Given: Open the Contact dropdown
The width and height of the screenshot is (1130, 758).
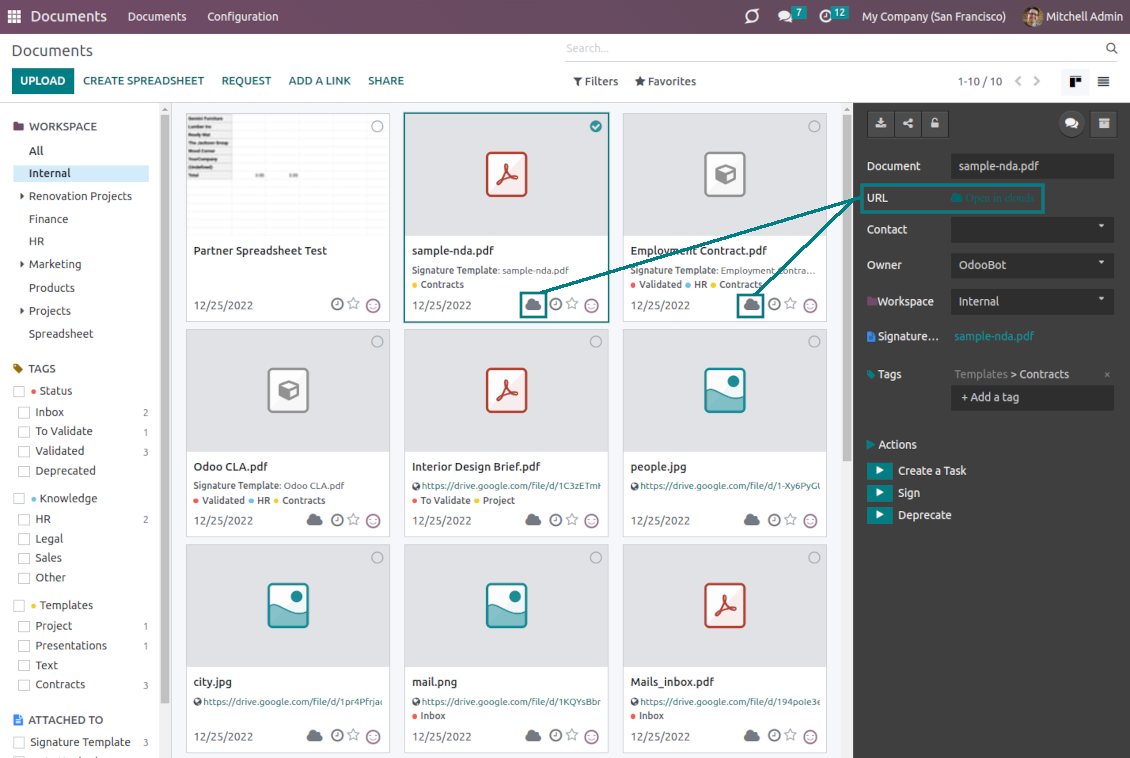Looking at the screenshot, I should pyautogui.click(x=1032, y=229).
